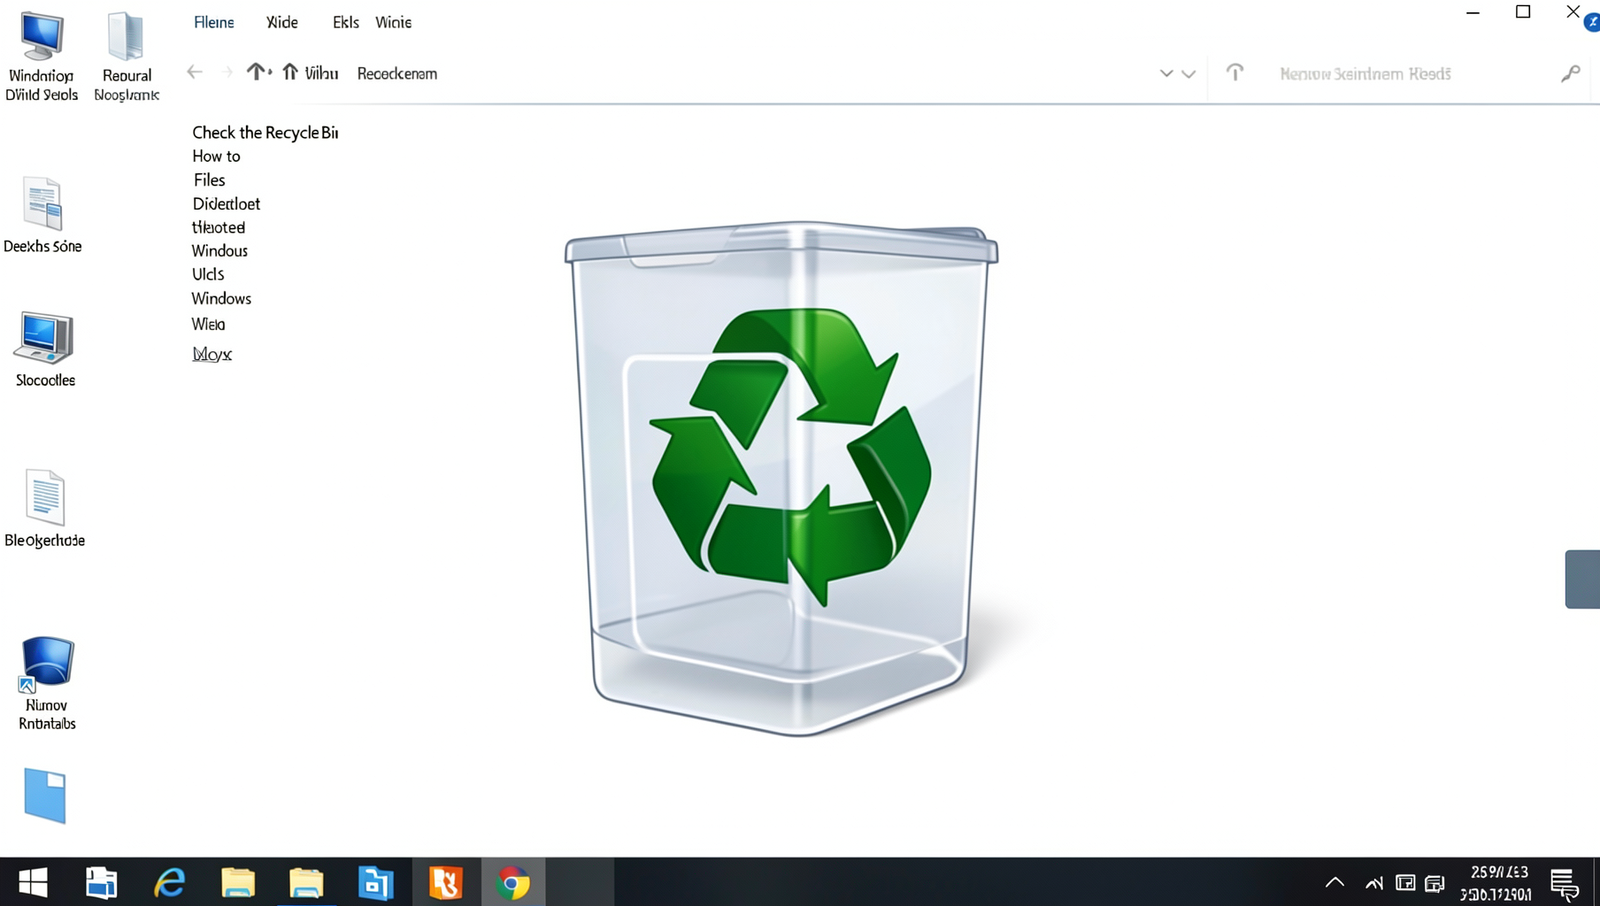Click the refresh arrow next to search

(x=1235, y=72)
